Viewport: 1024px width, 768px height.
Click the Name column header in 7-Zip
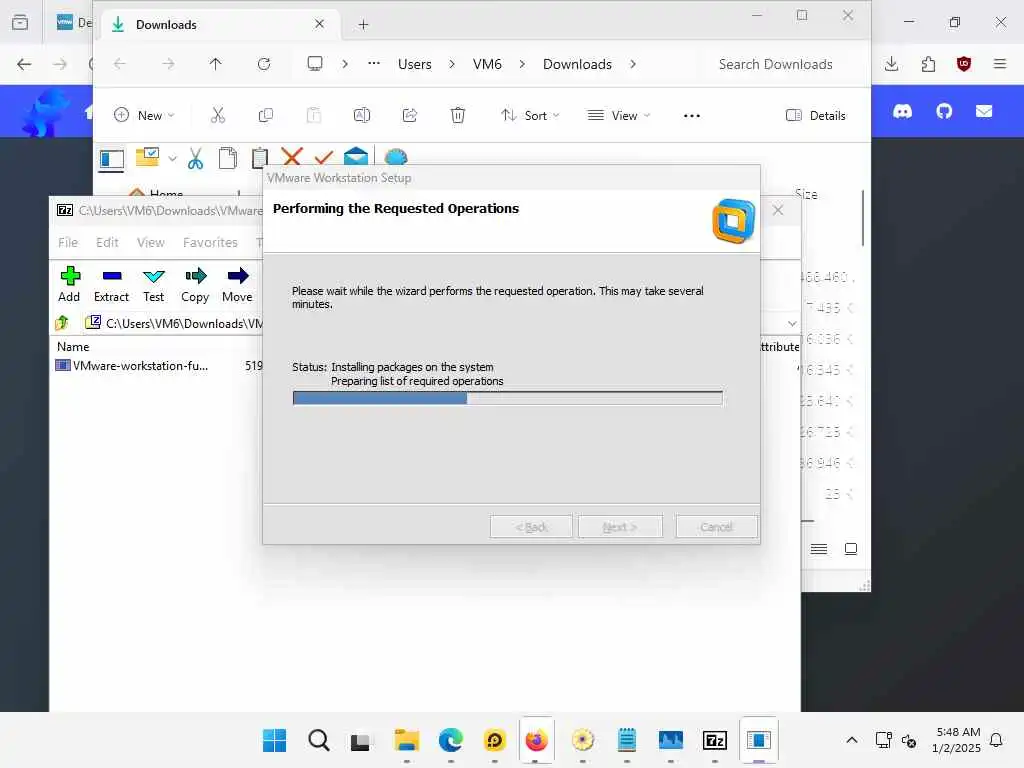point(73,347)
